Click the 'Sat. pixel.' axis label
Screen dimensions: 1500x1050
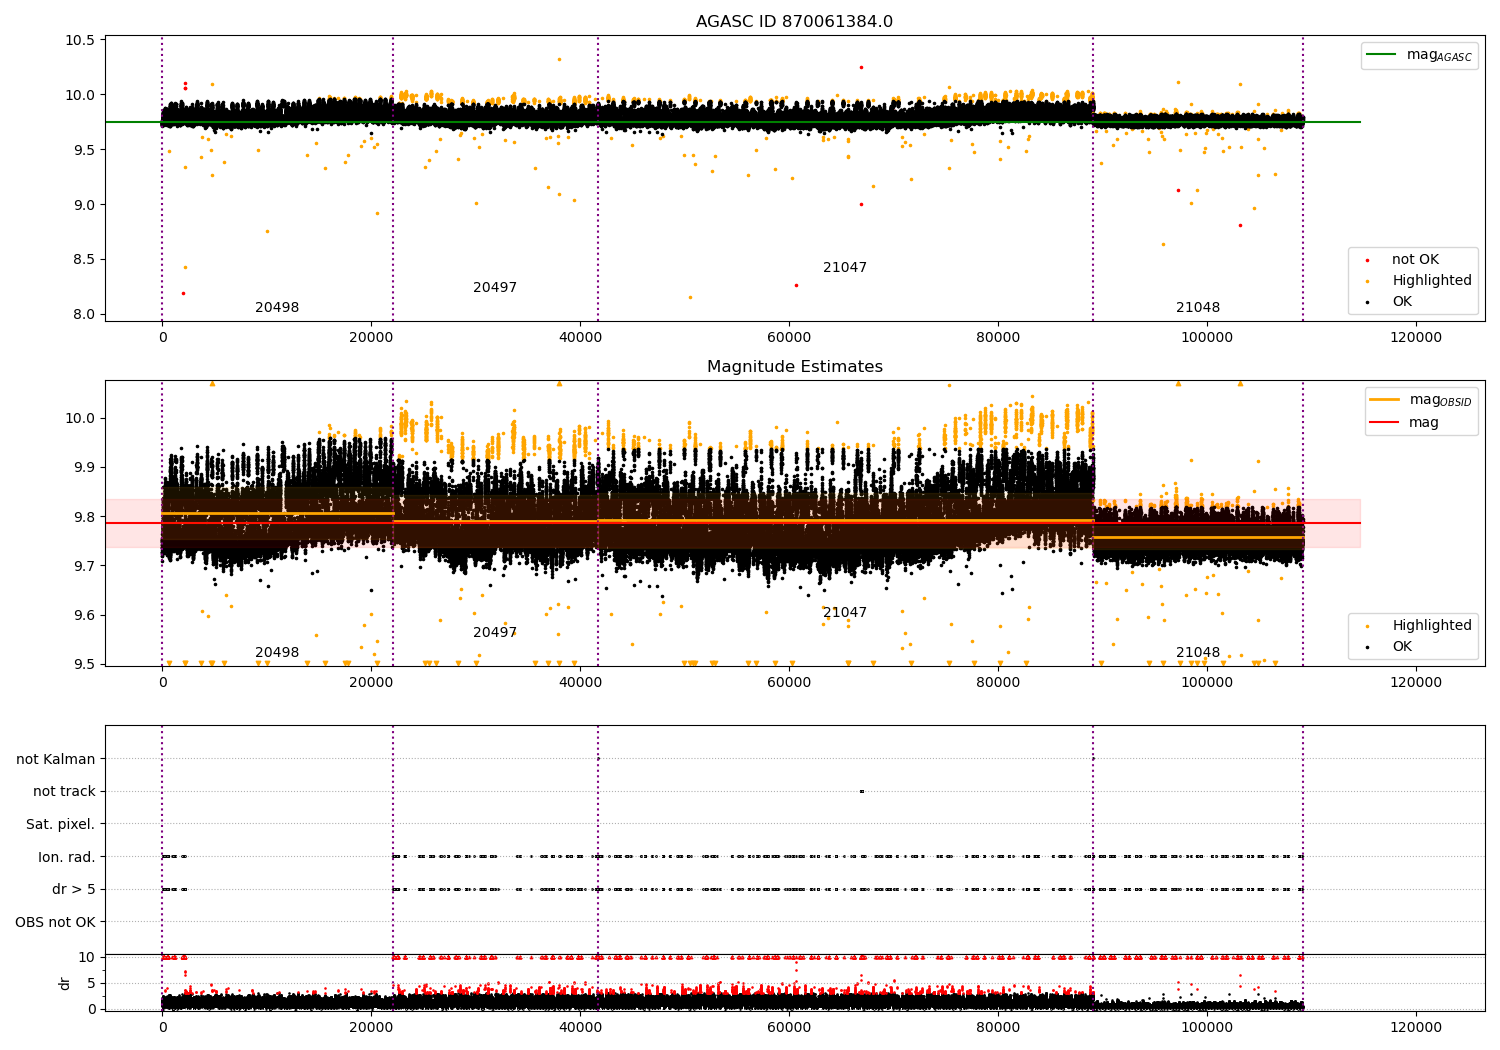point(61,824)
